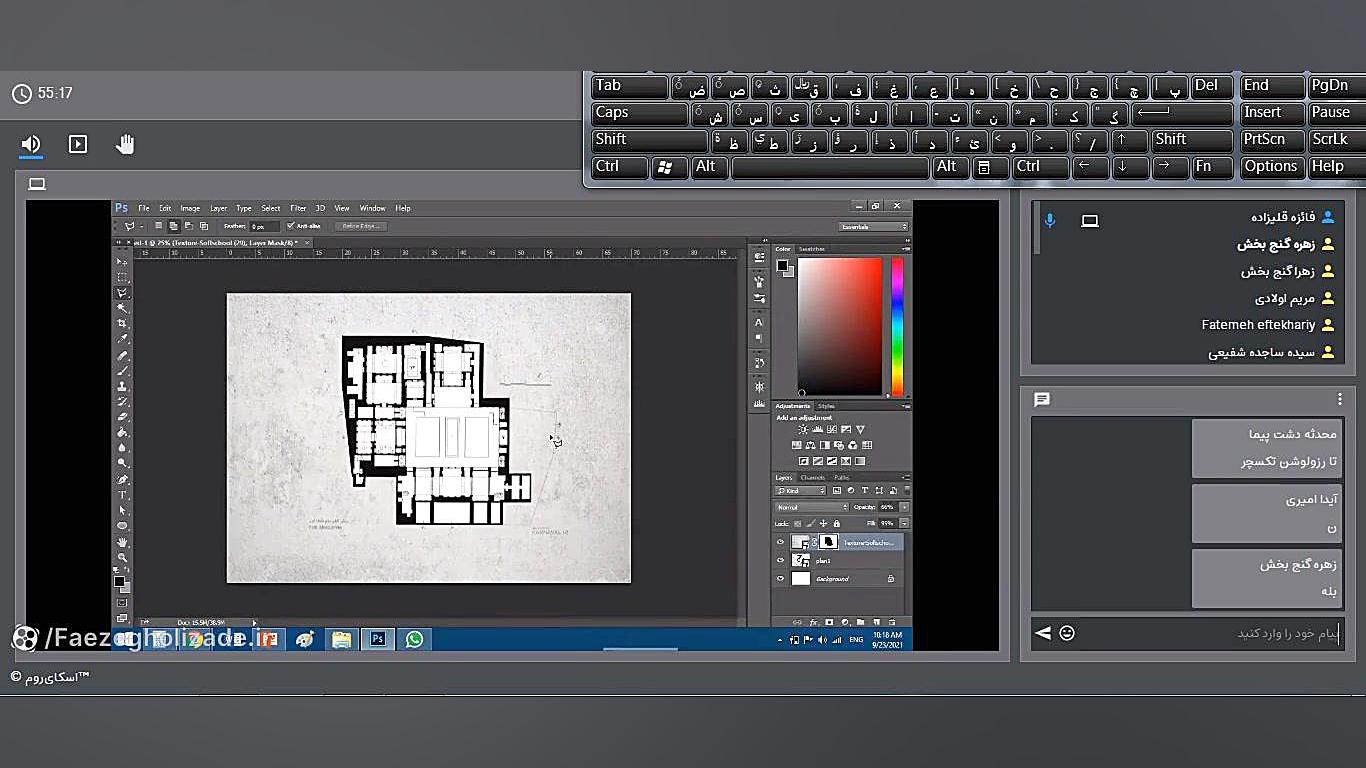The image size is (1366, 768).
Task: Toggle visibility of the plan1 layer
Action: 781,560
